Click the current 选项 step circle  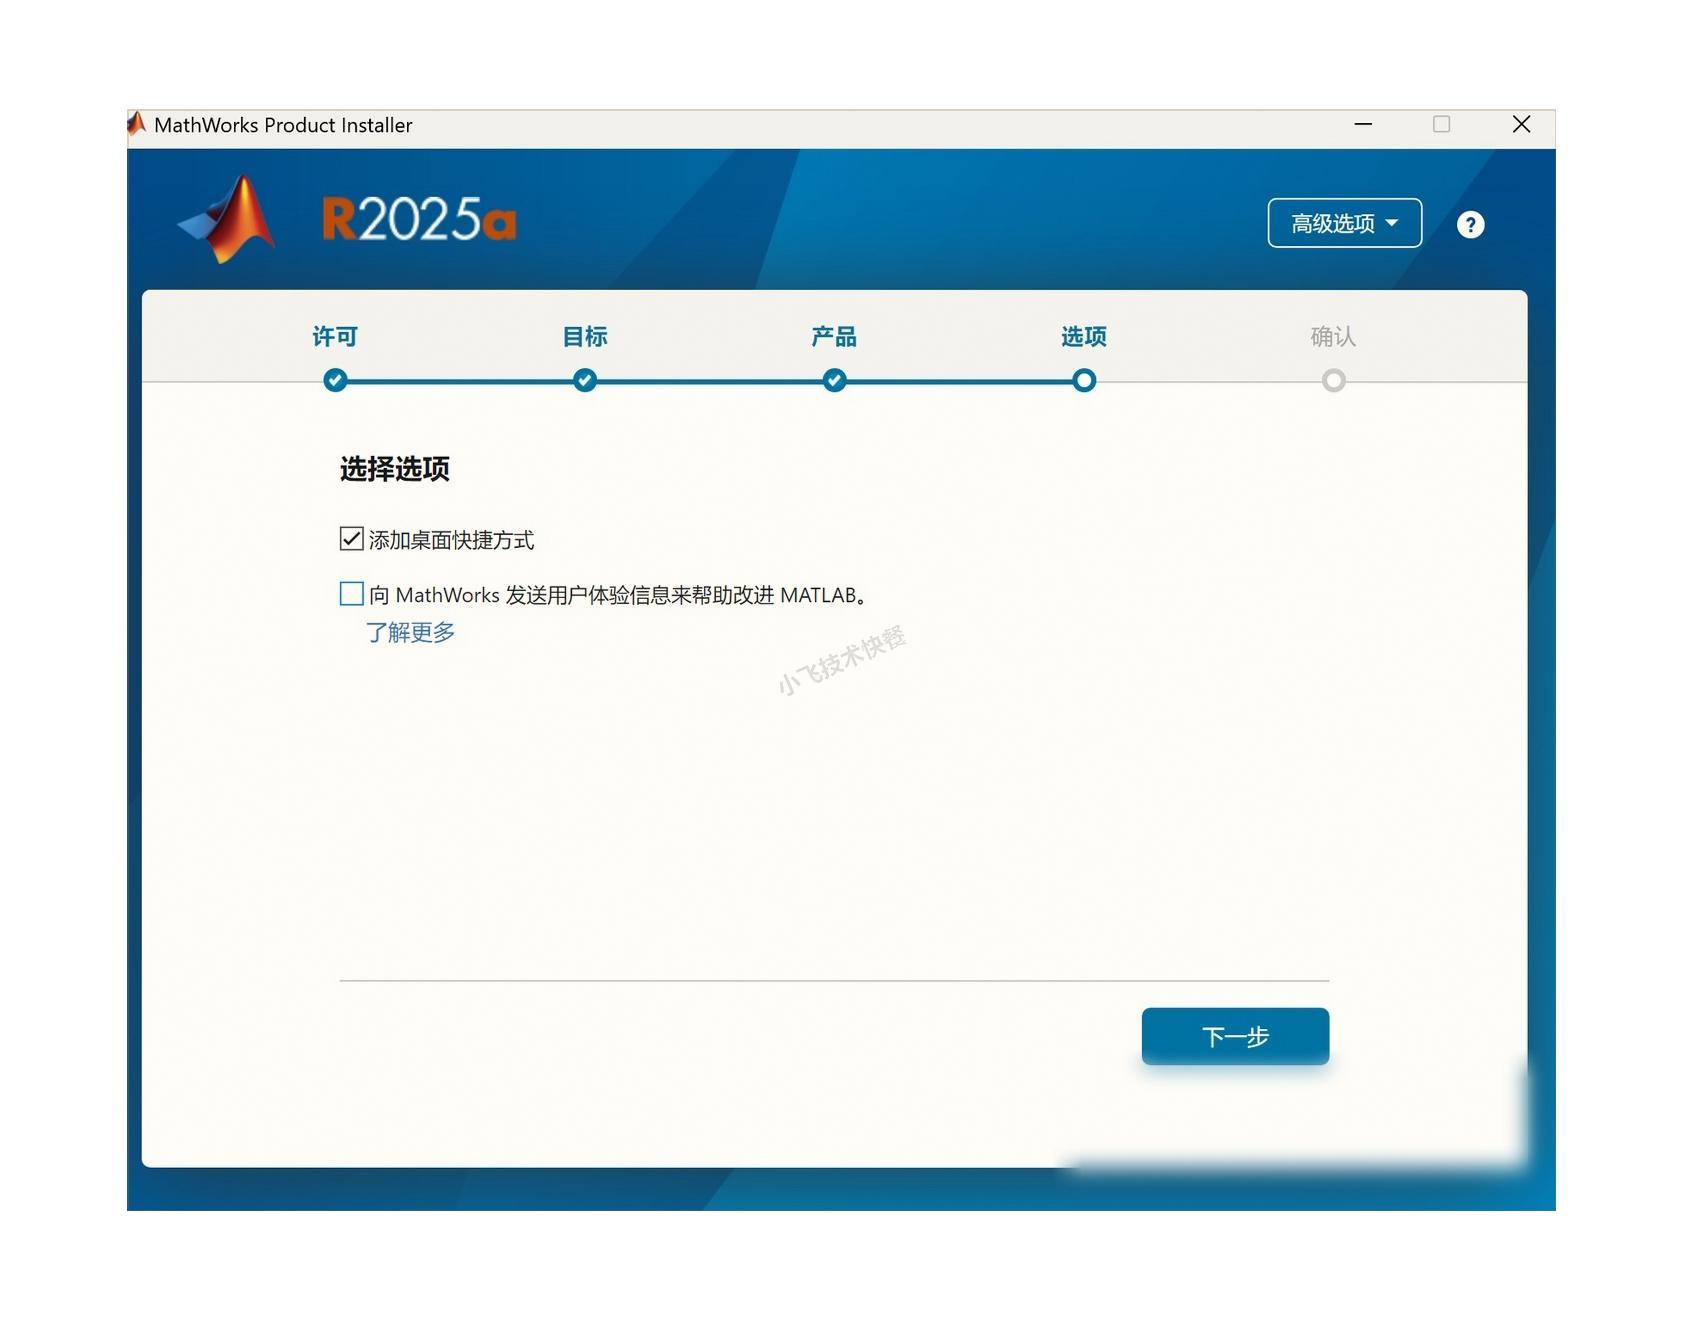click(1084, 380)
